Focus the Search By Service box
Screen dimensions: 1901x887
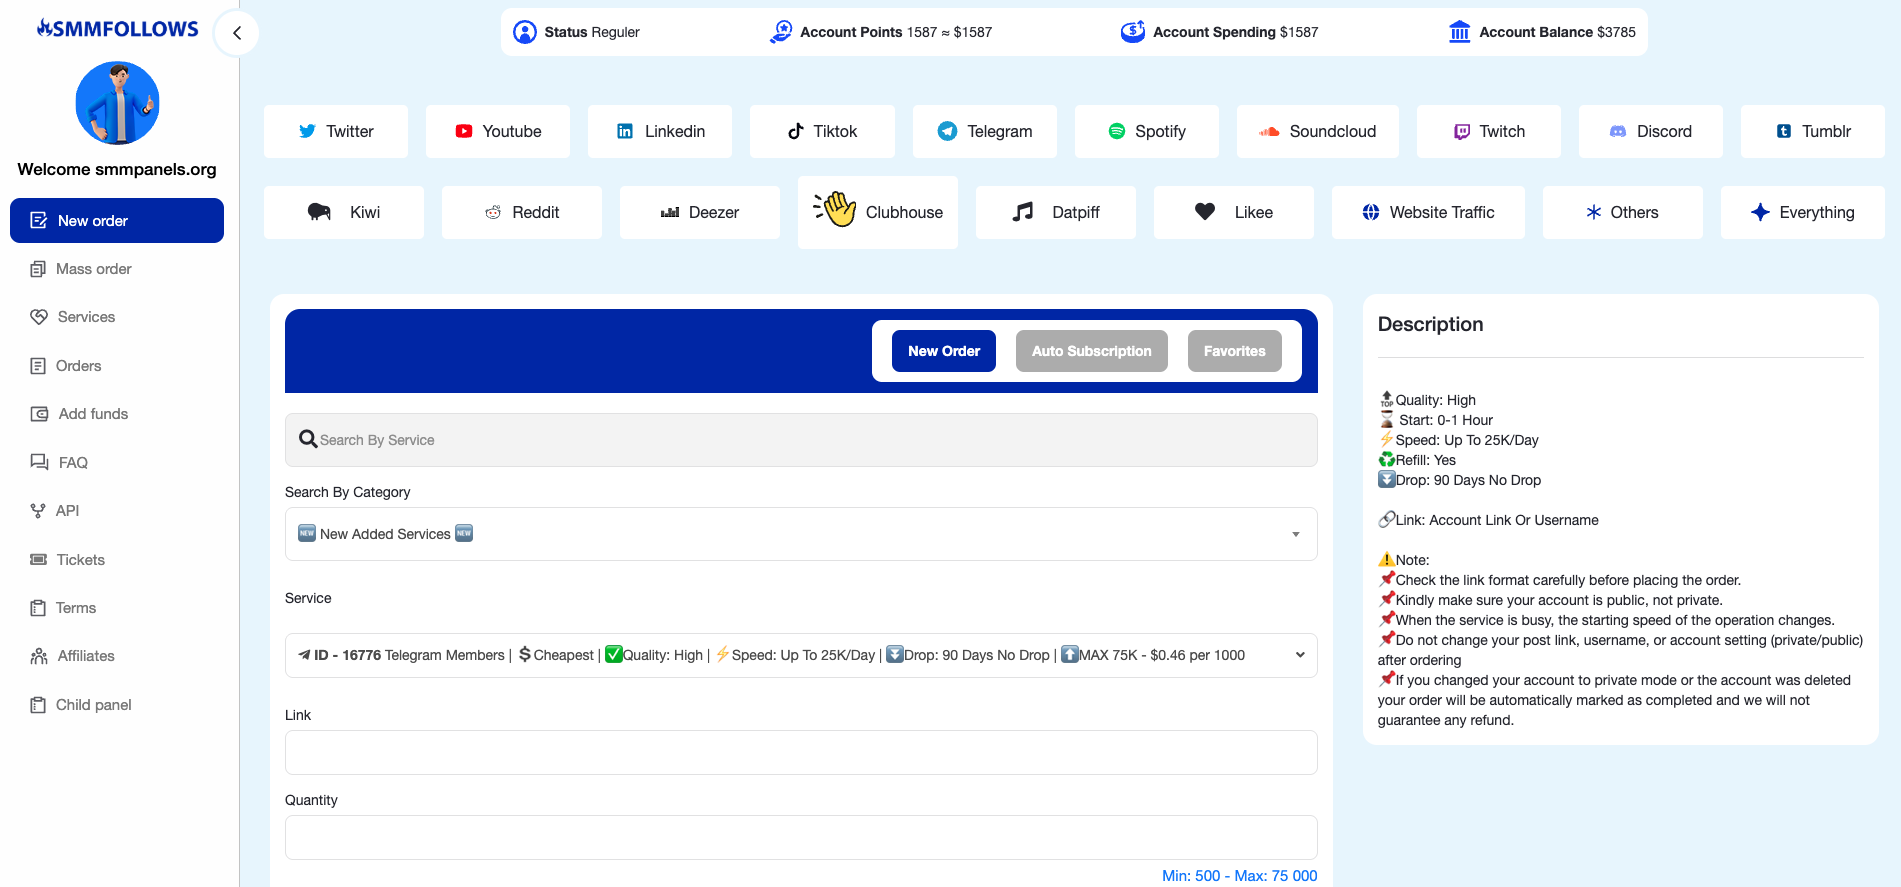tap(800, 440)
